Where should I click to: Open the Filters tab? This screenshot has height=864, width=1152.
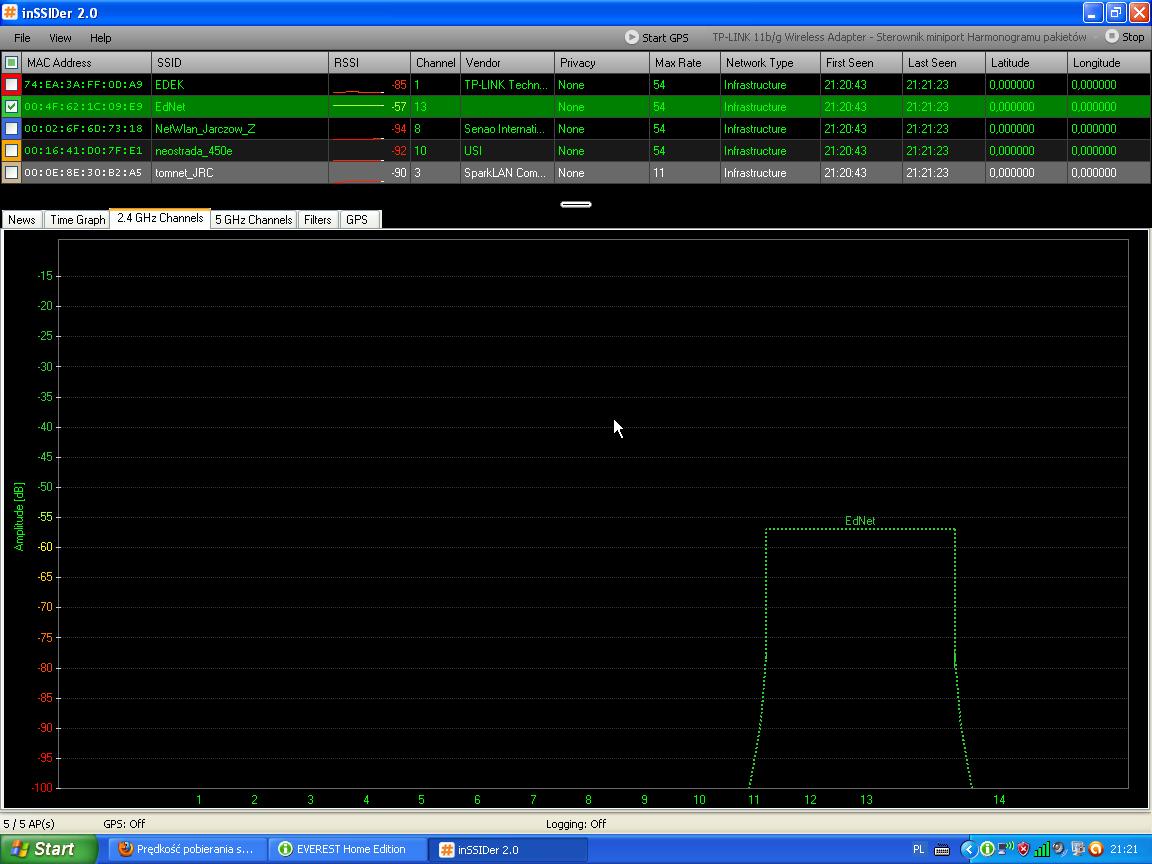[318, 220]
